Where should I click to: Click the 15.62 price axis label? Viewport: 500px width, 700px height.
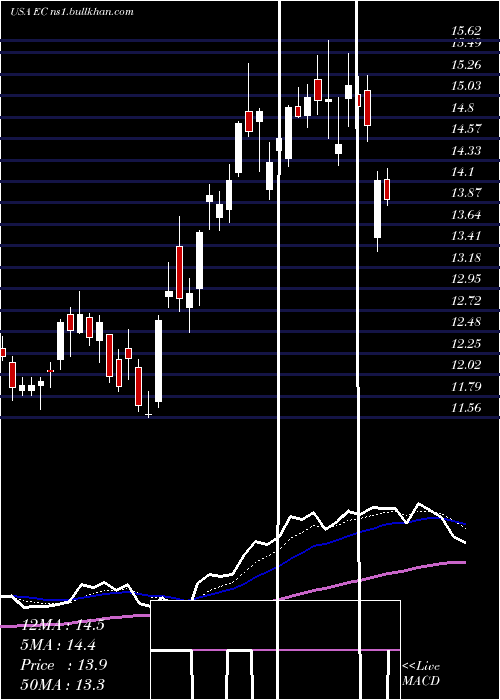pos(466,31)
